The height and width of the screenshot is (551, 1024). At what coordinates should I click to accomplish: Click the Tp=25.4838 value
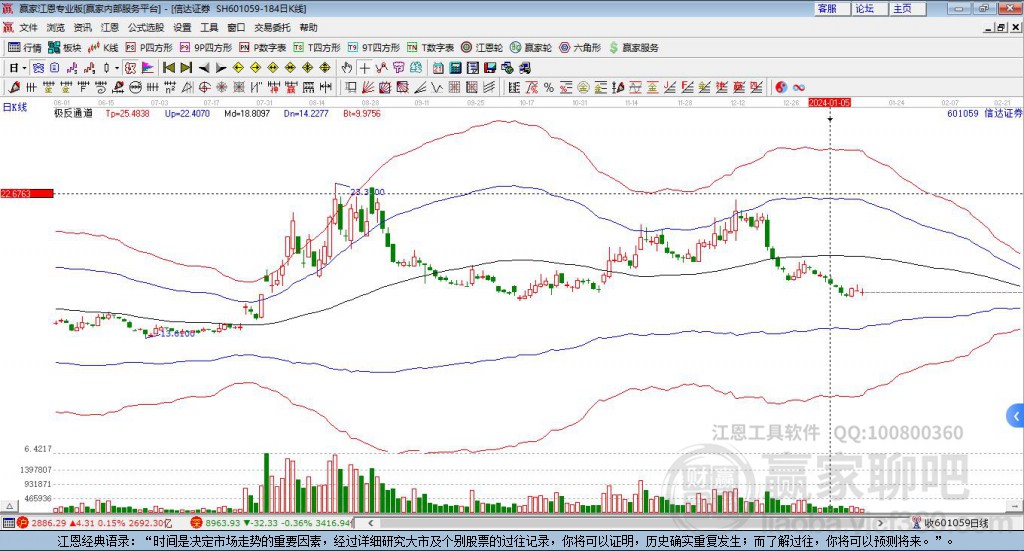pyautogui.click(x=127, y=114)
